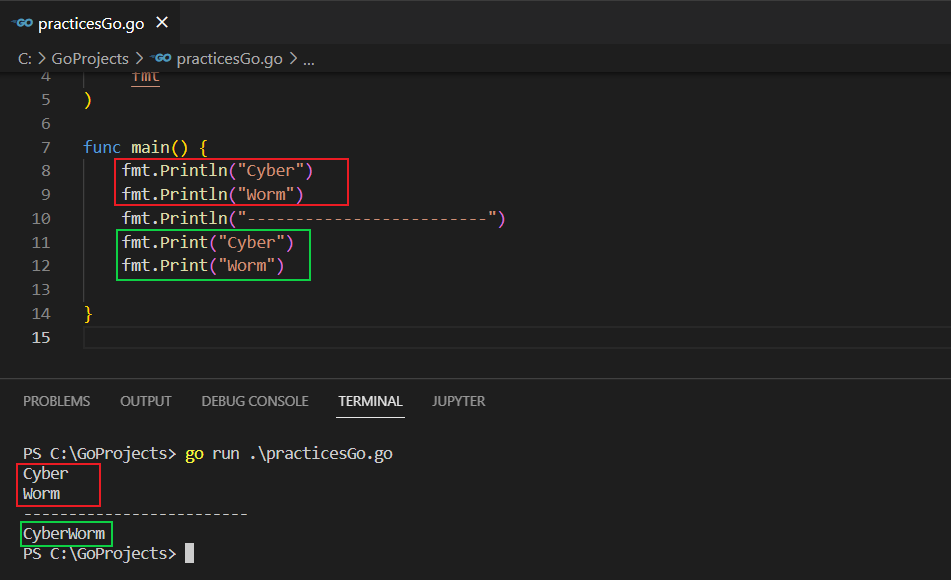Open the OUTPUT panel tab
Viewport: 951px width, 580px height.
click(x=145, y=401)
